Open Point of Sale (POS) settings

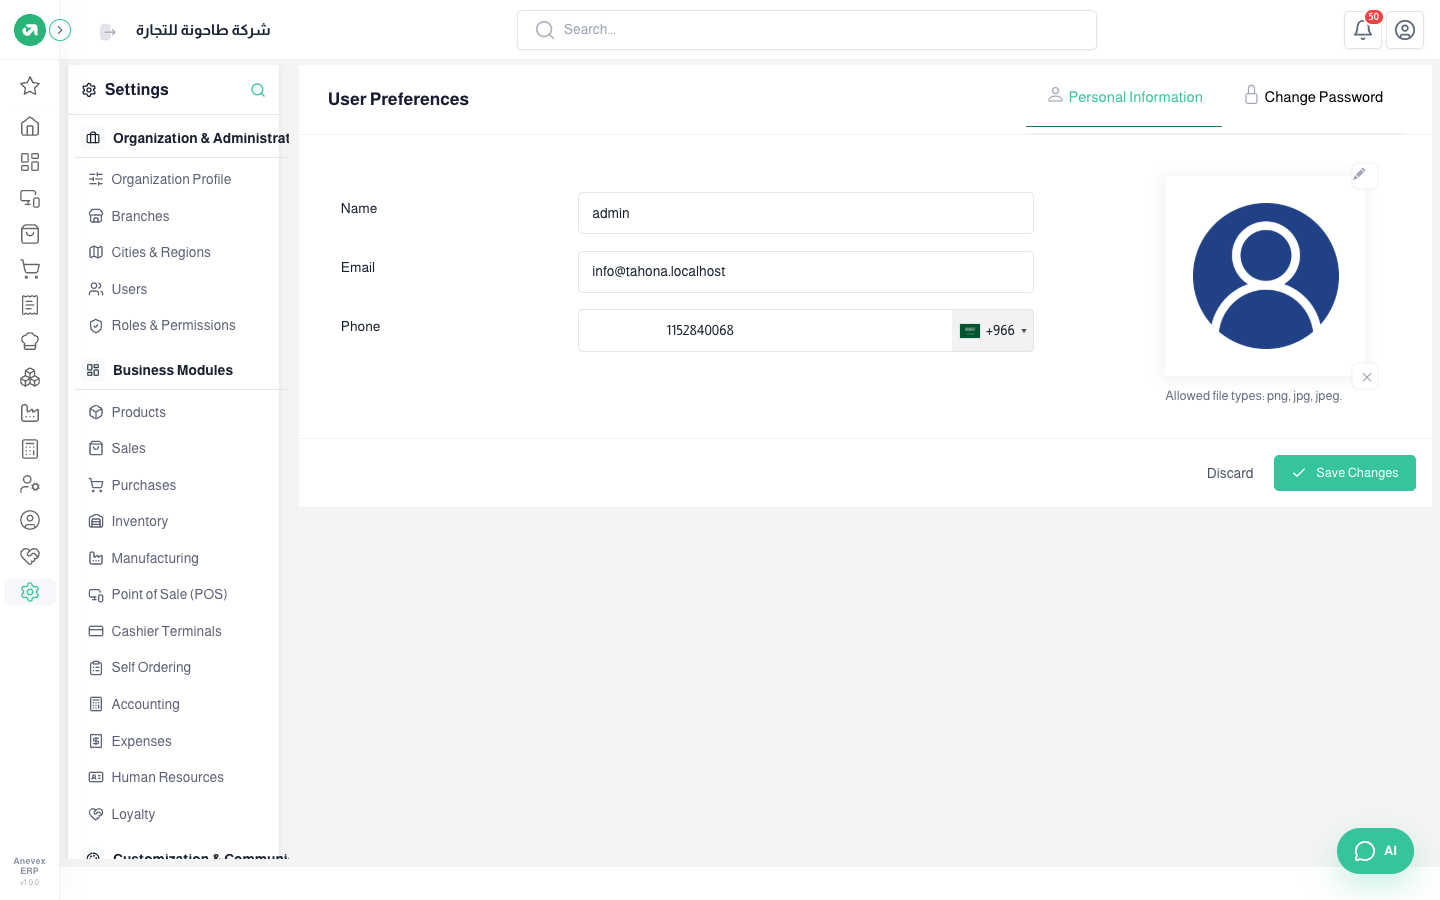click(x=169, y=594)
